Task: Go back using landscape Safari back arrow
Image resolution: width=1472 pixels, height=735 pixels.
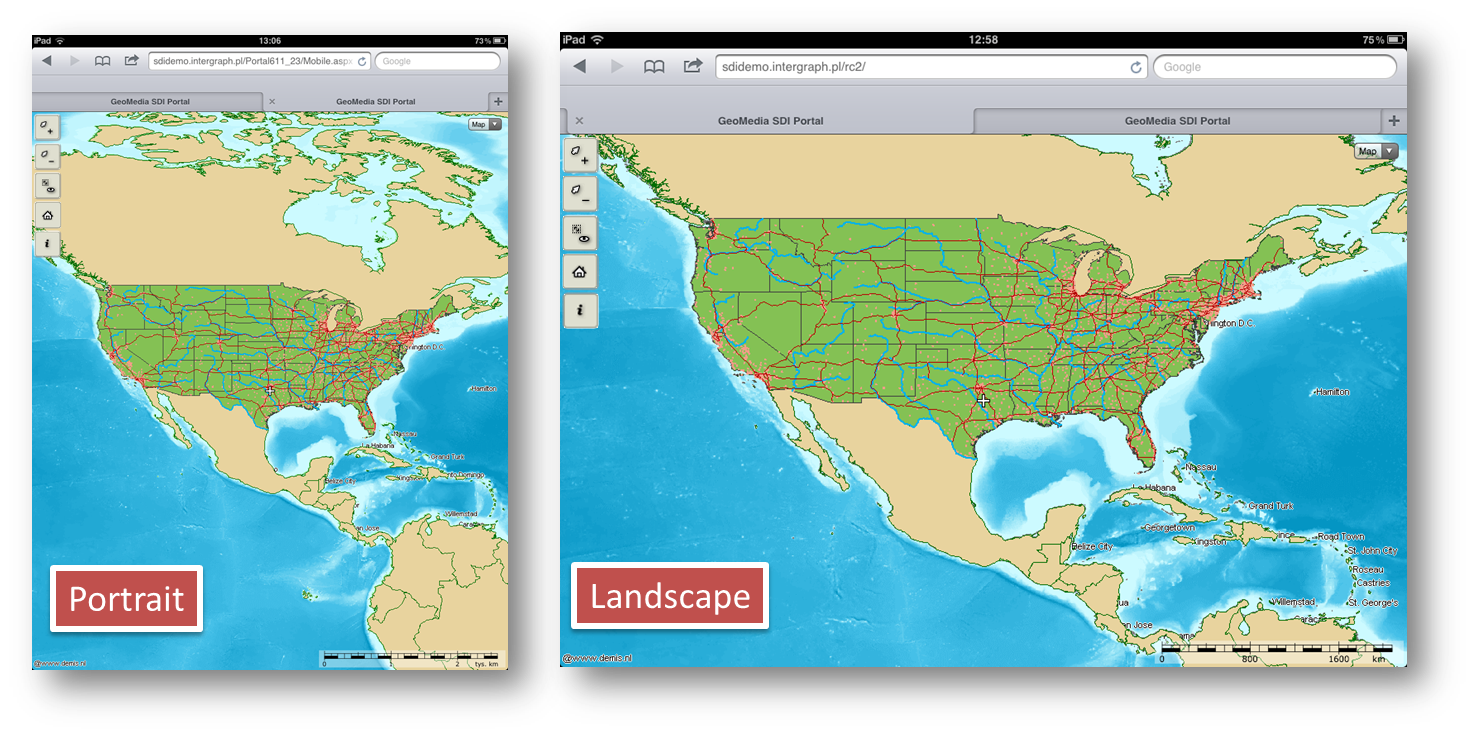Action: click(x=578, y=66)
